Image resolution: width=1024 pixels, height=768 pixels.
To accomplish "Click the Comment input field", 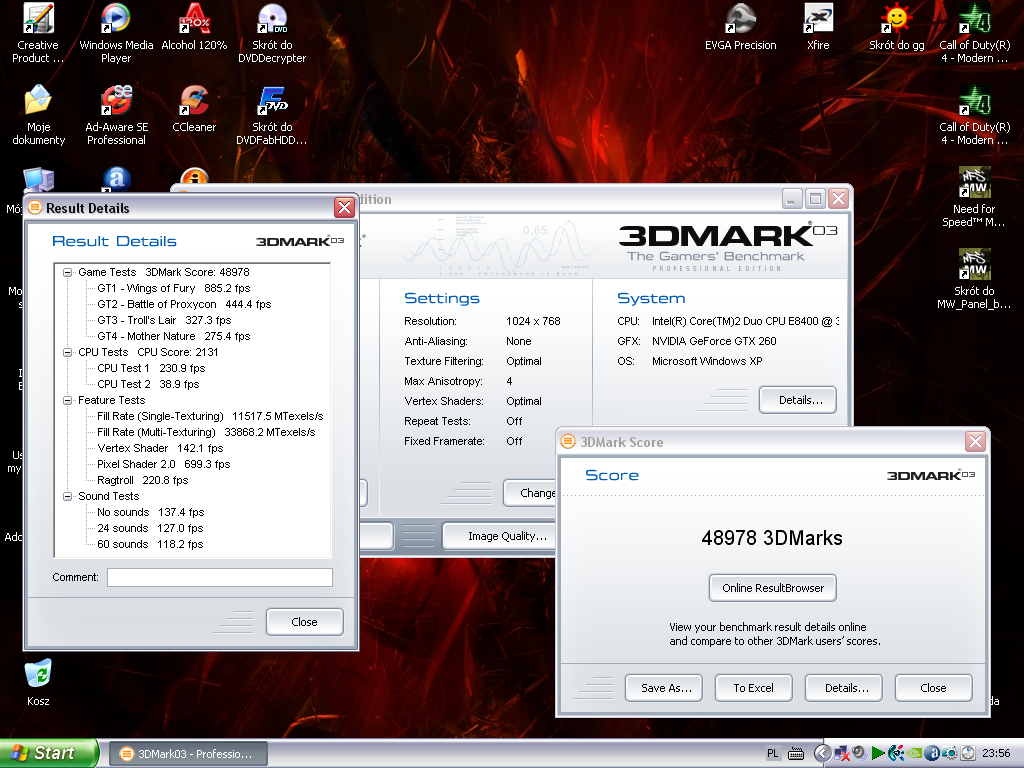I will click(x=220, y=577).
